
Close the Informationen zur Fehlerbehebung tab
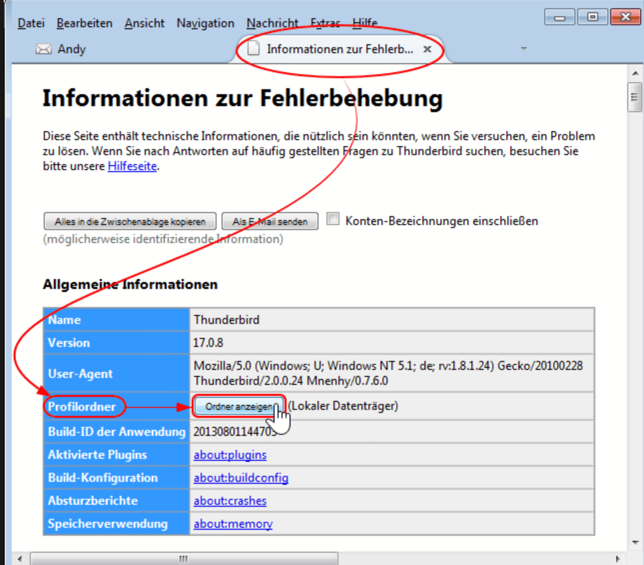point(427,49)
